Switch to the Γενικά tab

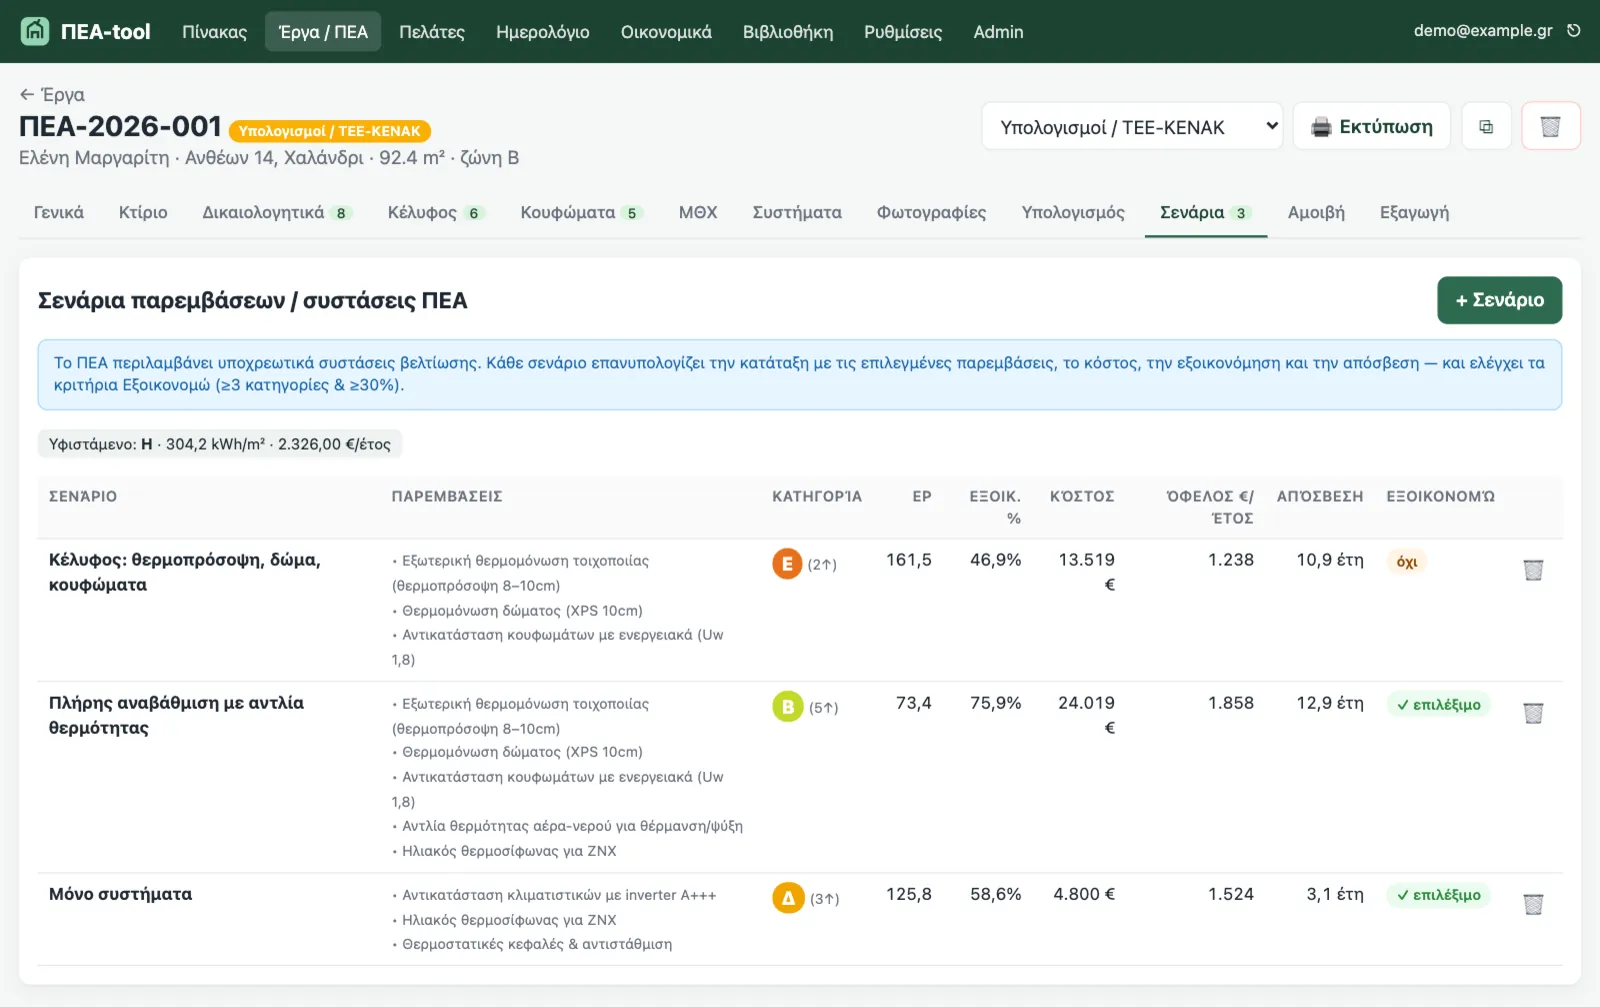[59, 212]
